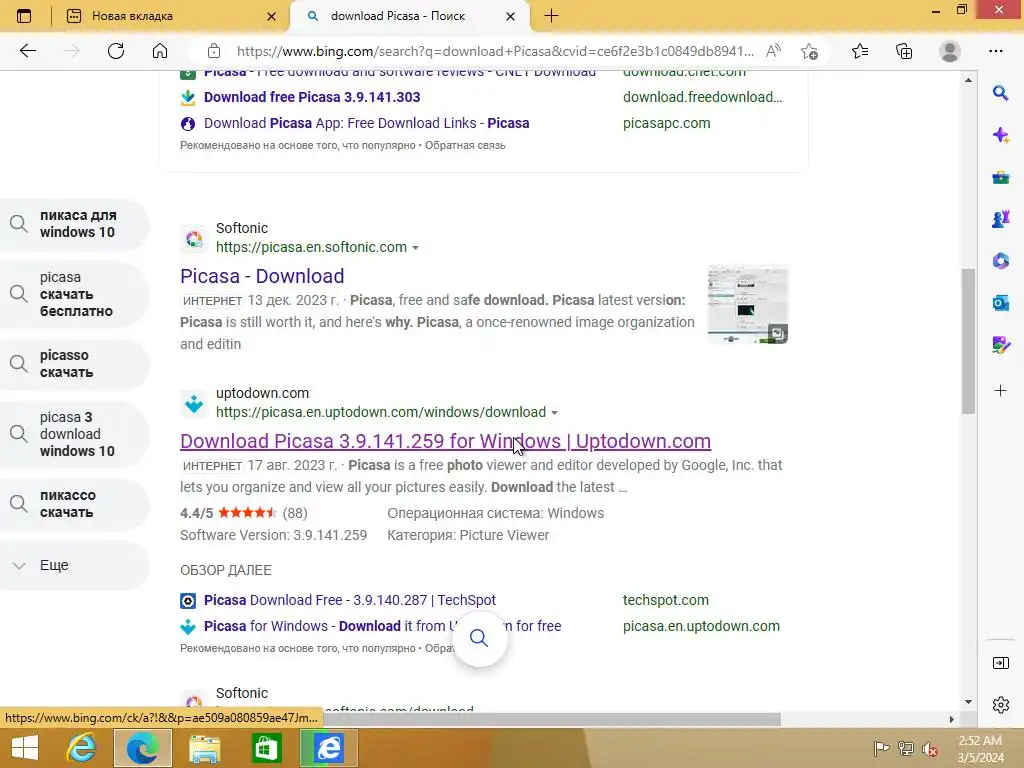The image size is (1024, 768).
Task: Activate Read aloud in address bar
Action: [x=773, y=51]
